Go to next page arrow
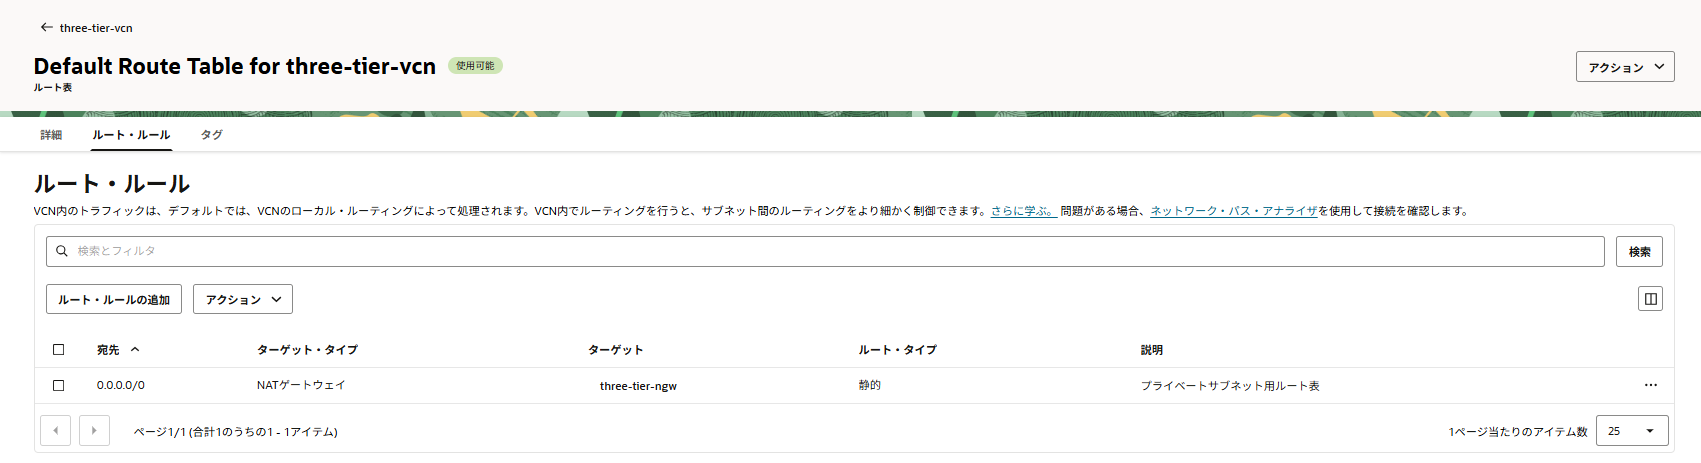The width and height of the screenshot is (1701, 463). tap(94, 431)
